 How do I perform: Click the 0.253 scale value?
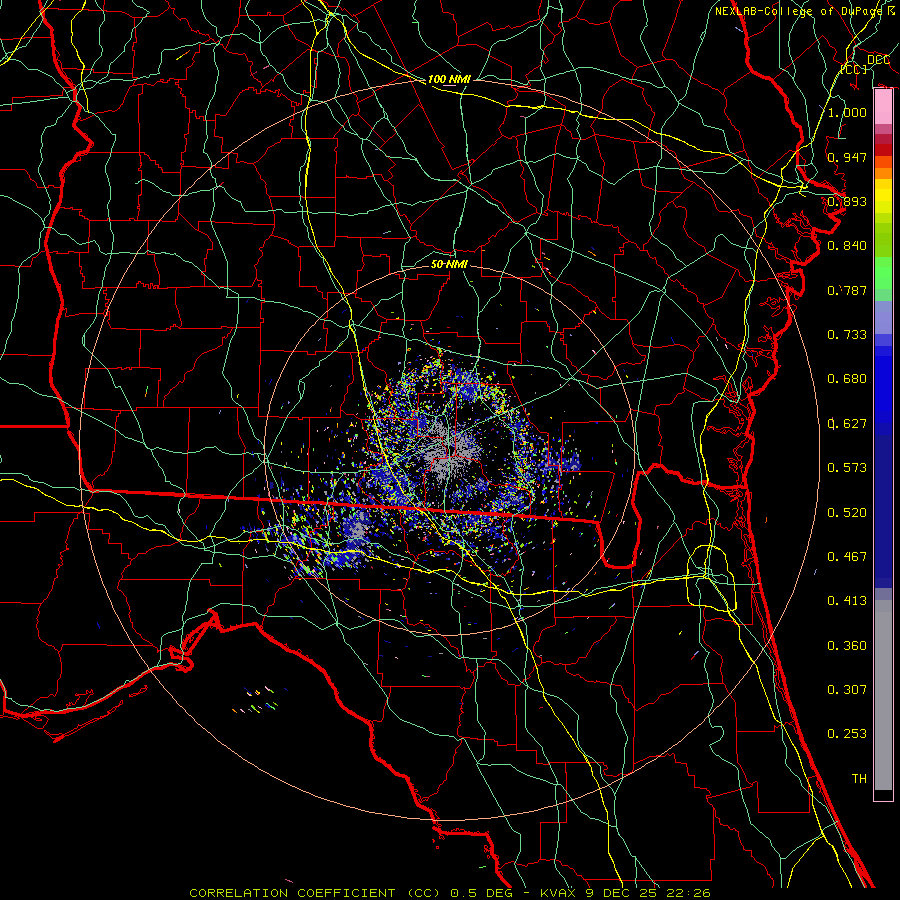pos(847,734)
